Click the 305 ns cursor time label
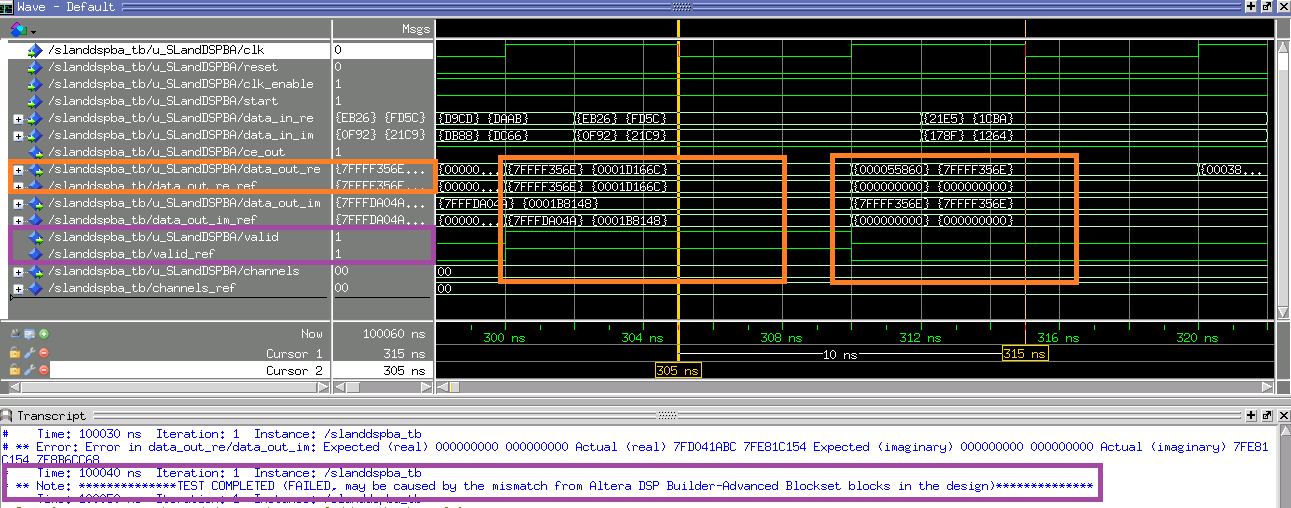Screen dimensions: 1291x508 pyautogui.click(x=678, y=370)
